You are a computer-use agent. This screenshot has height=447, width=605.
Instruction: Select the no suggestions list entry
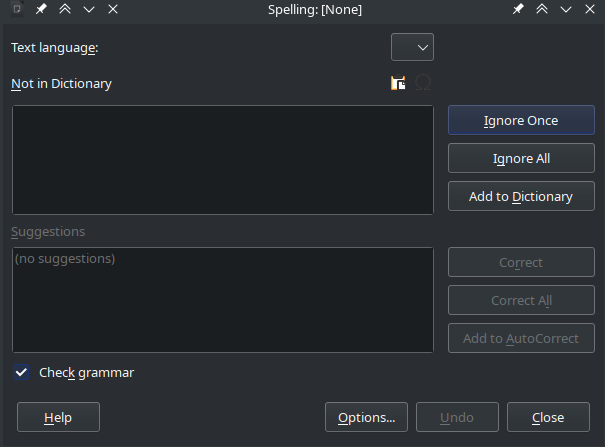coord(65,258)
